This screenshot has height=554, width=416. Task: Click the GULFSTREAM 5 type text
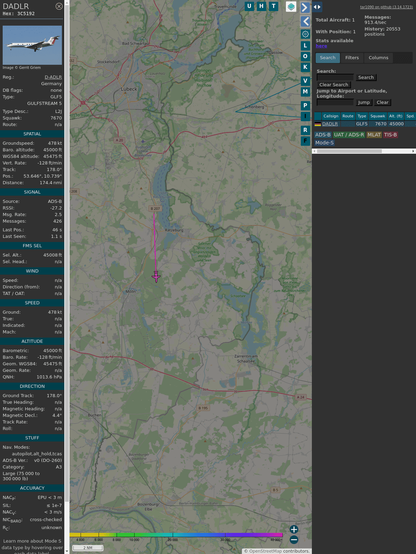tap(44, 103)
